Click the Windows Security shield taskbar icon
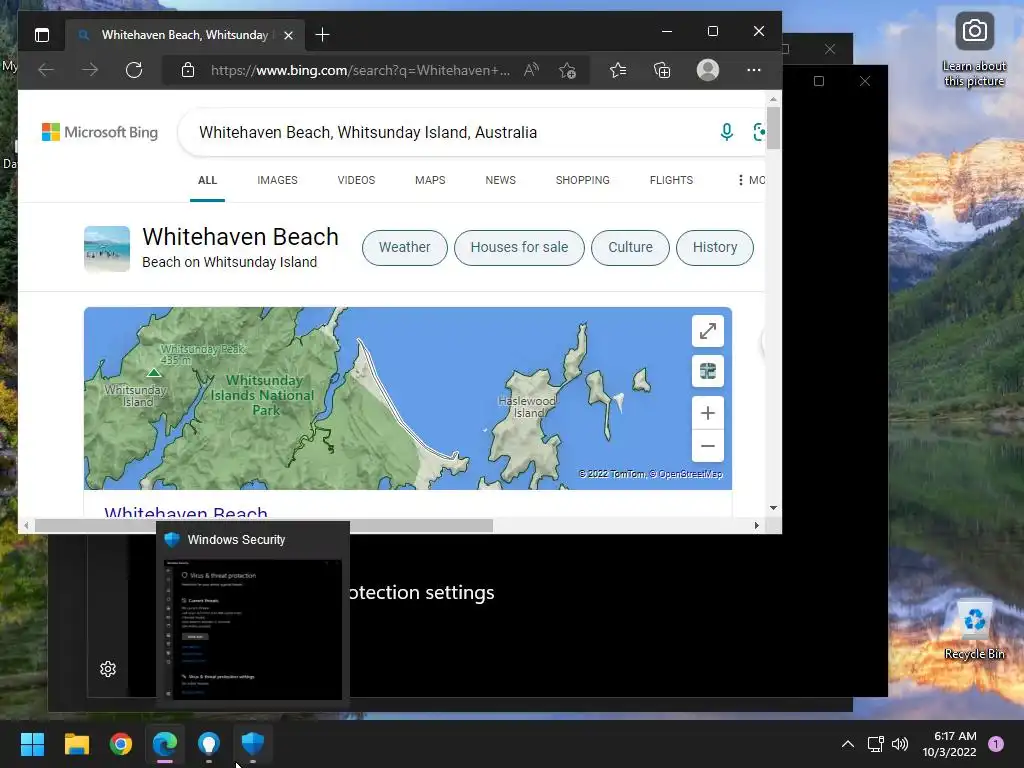The image size is (1024, 768). click(x=253, y=744)
